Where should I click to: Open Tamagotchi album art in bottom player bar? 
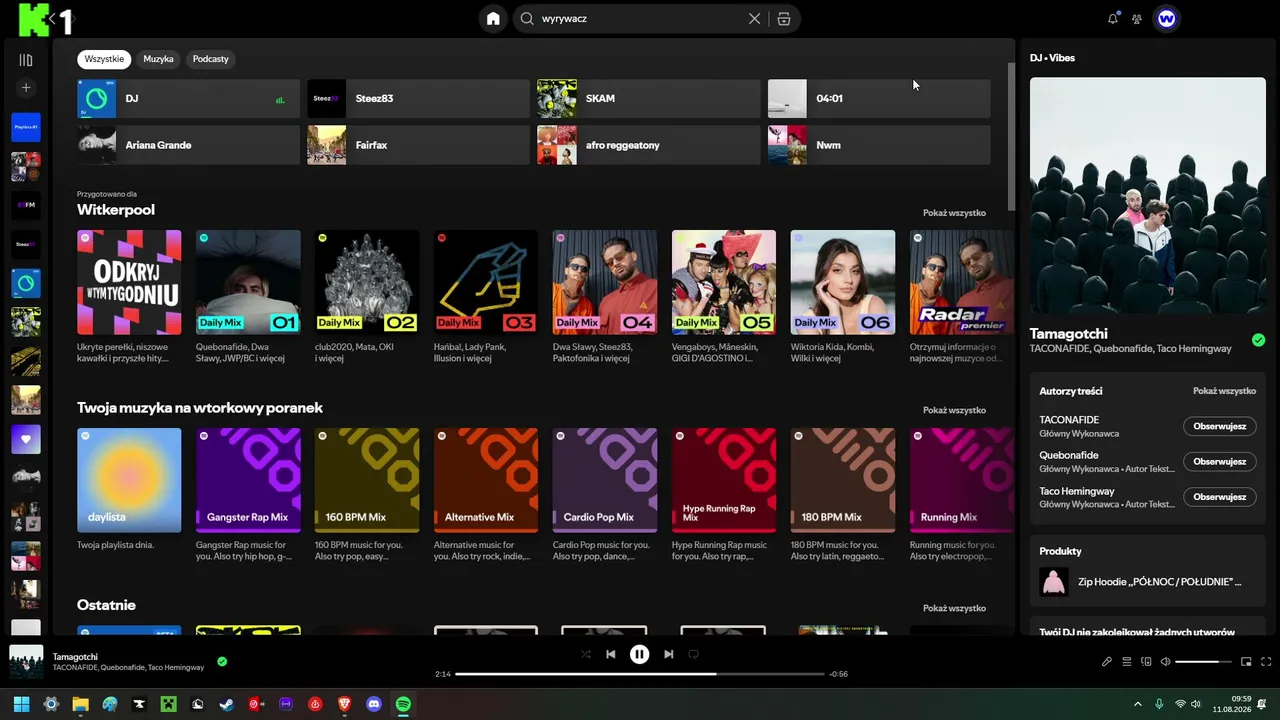pyautogui.click(x=26, y=662)
